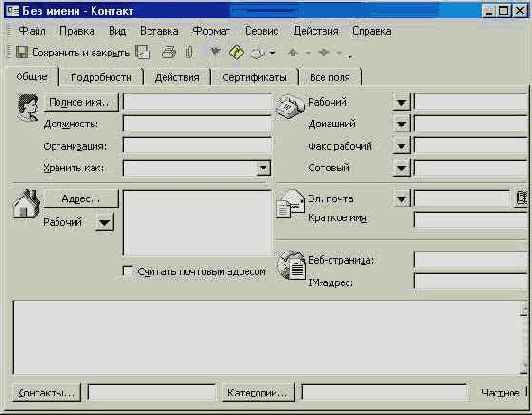This screenshot has height=415, width=532.
Task: Click the follow-up flag toolbar icon
Action: (215, 52)
